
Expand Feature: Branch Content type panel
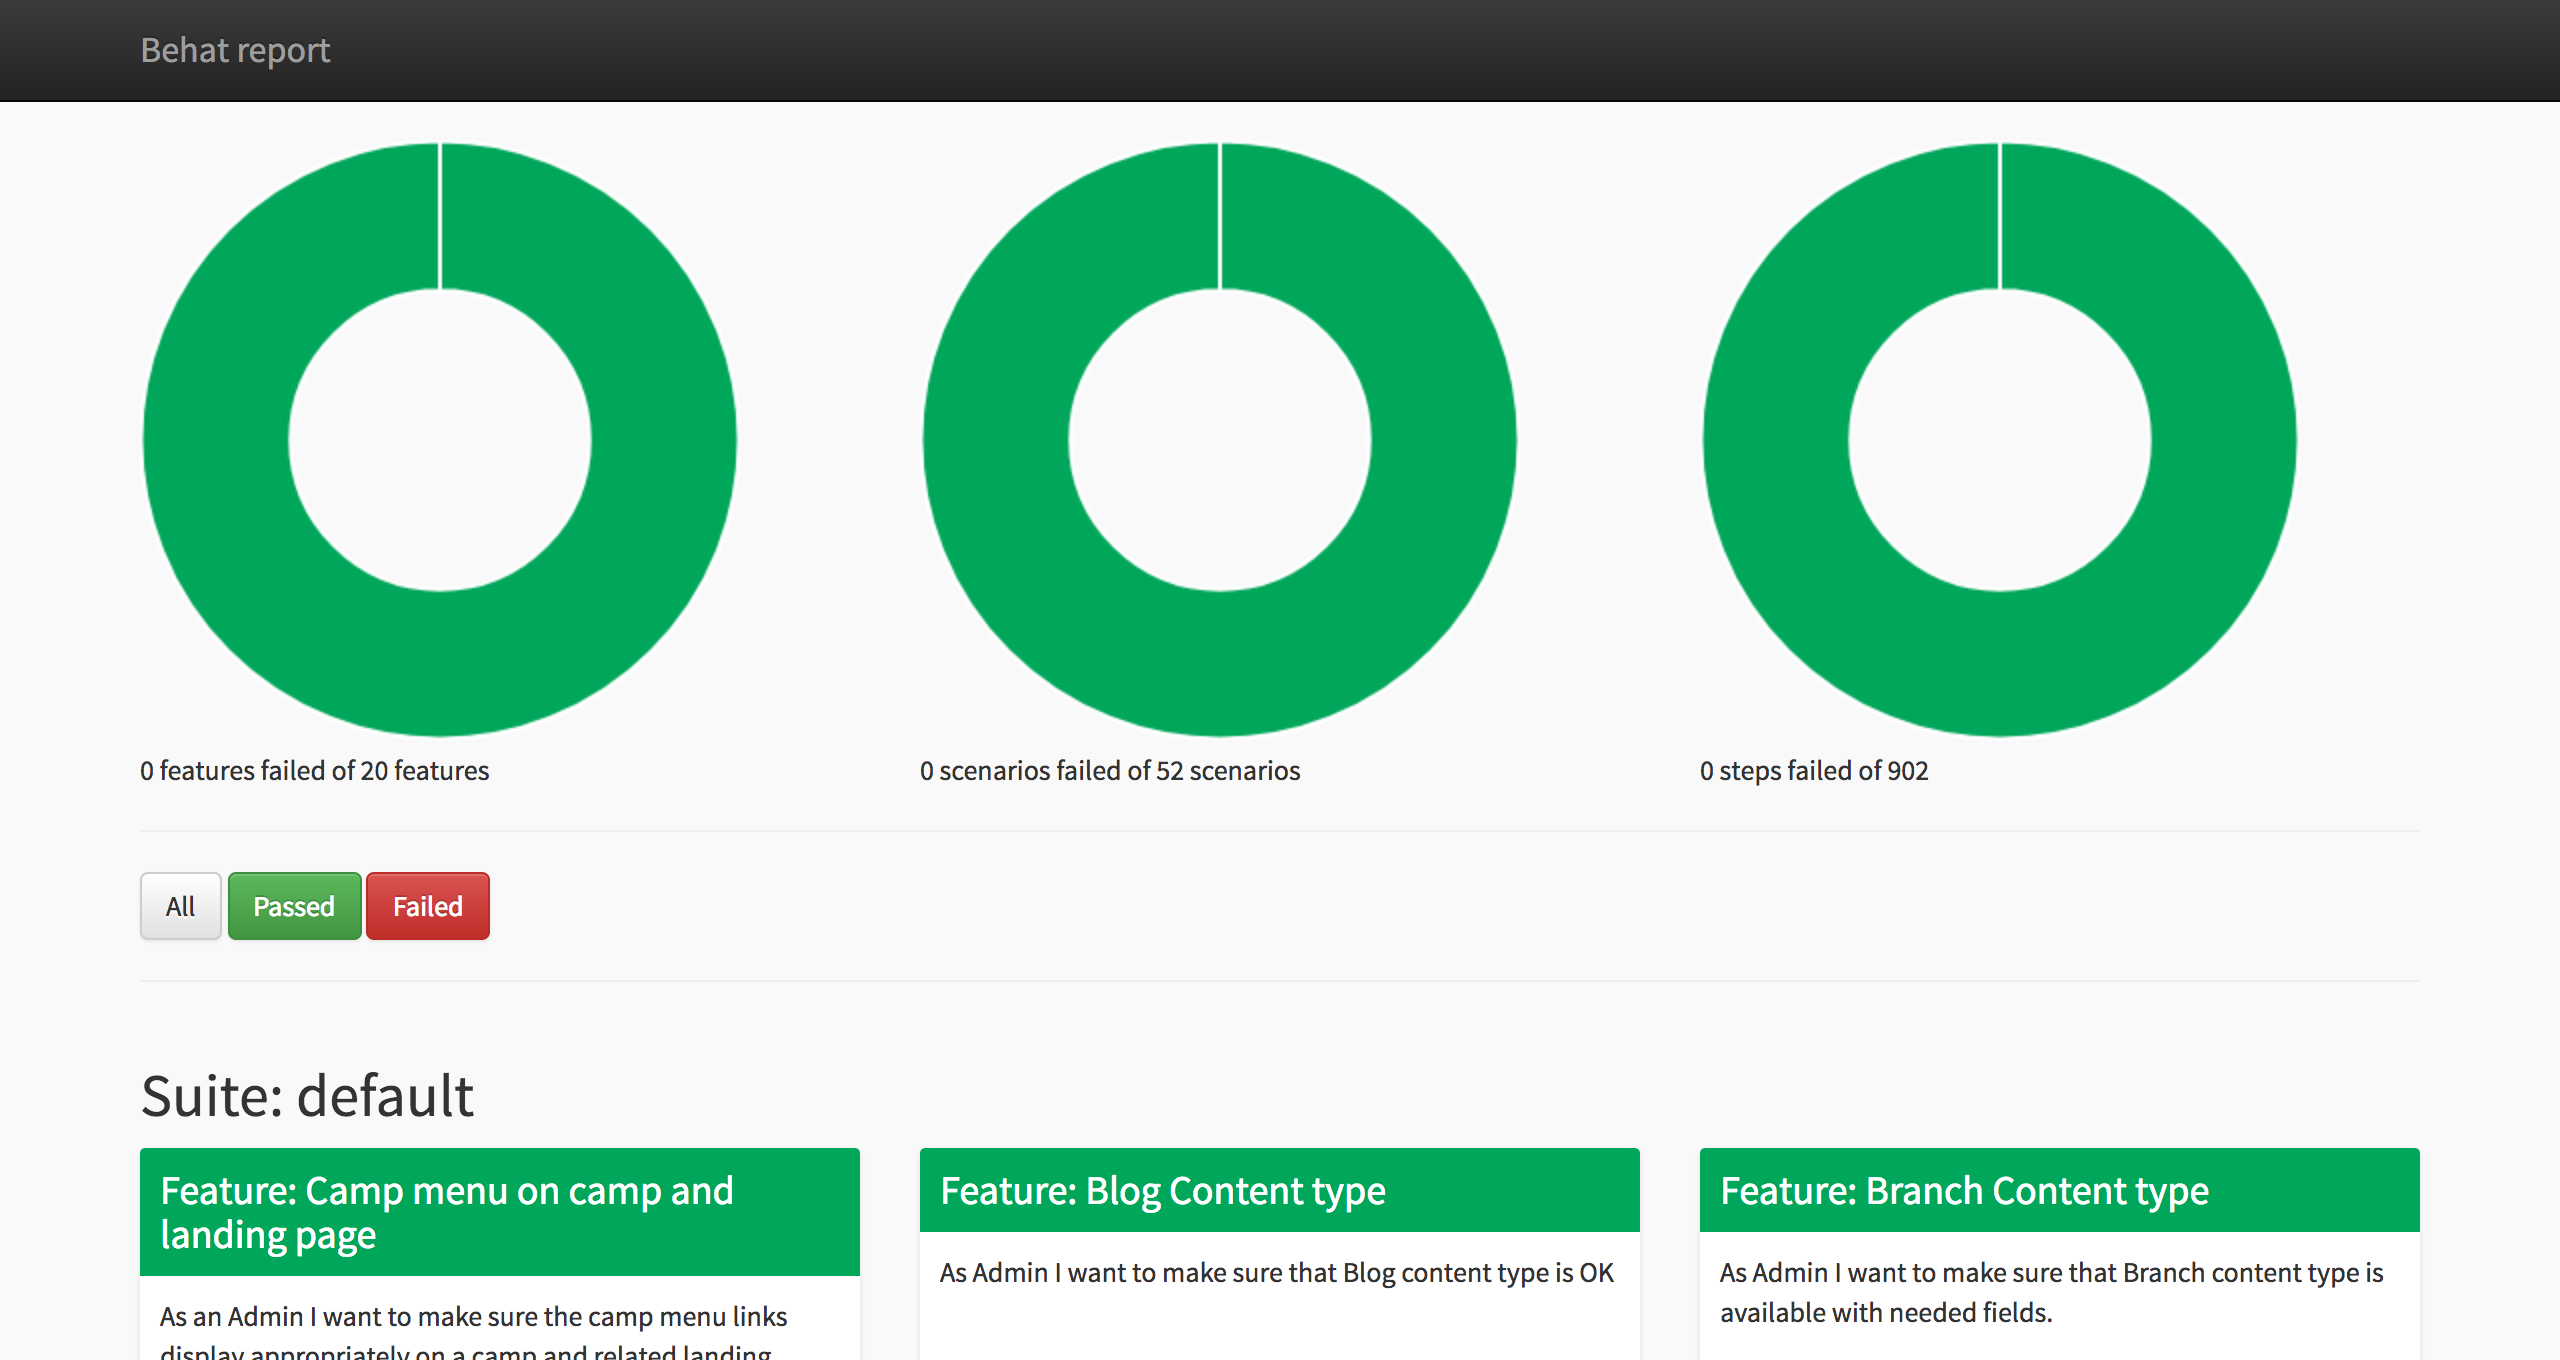coord(1964,1191)
